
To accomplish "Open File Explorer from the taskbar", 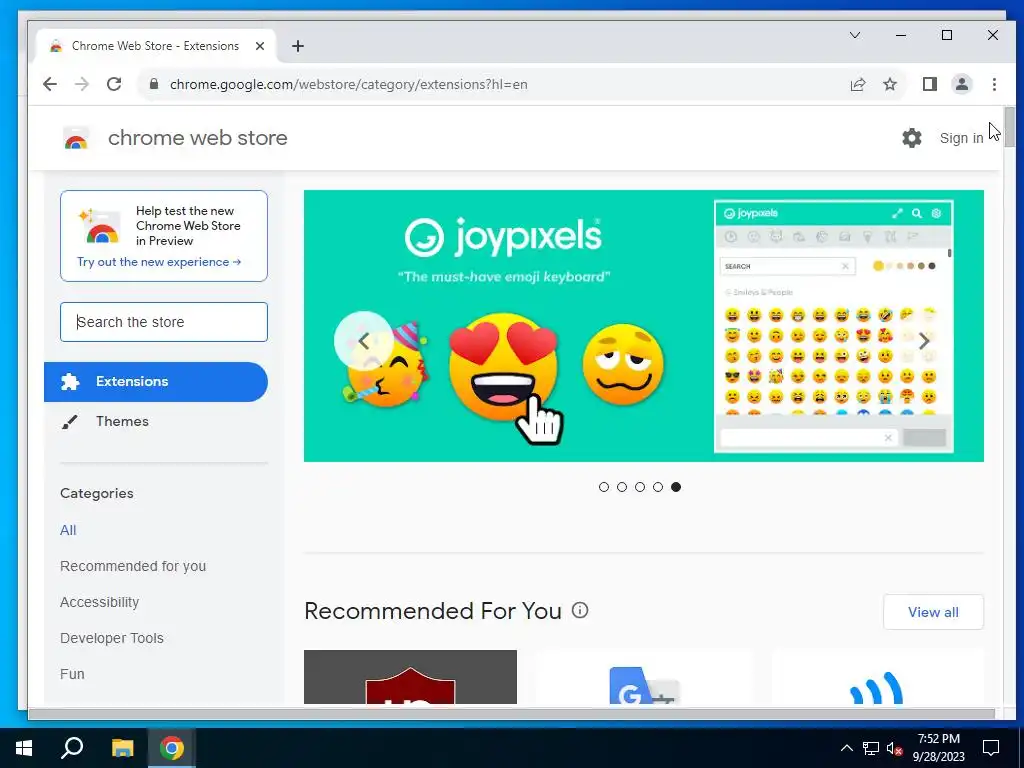I will [x=122, y=748].
